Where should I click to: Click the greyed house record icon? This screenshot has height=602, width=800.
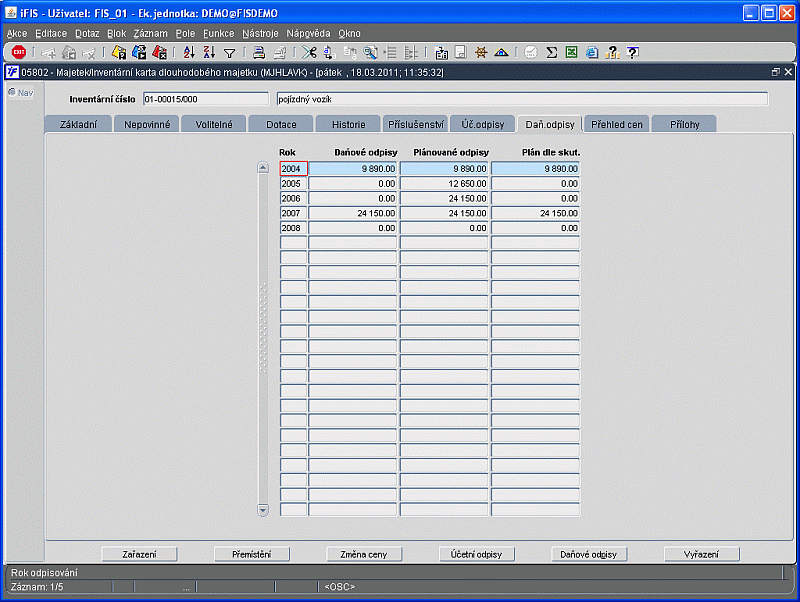[68, 52]
